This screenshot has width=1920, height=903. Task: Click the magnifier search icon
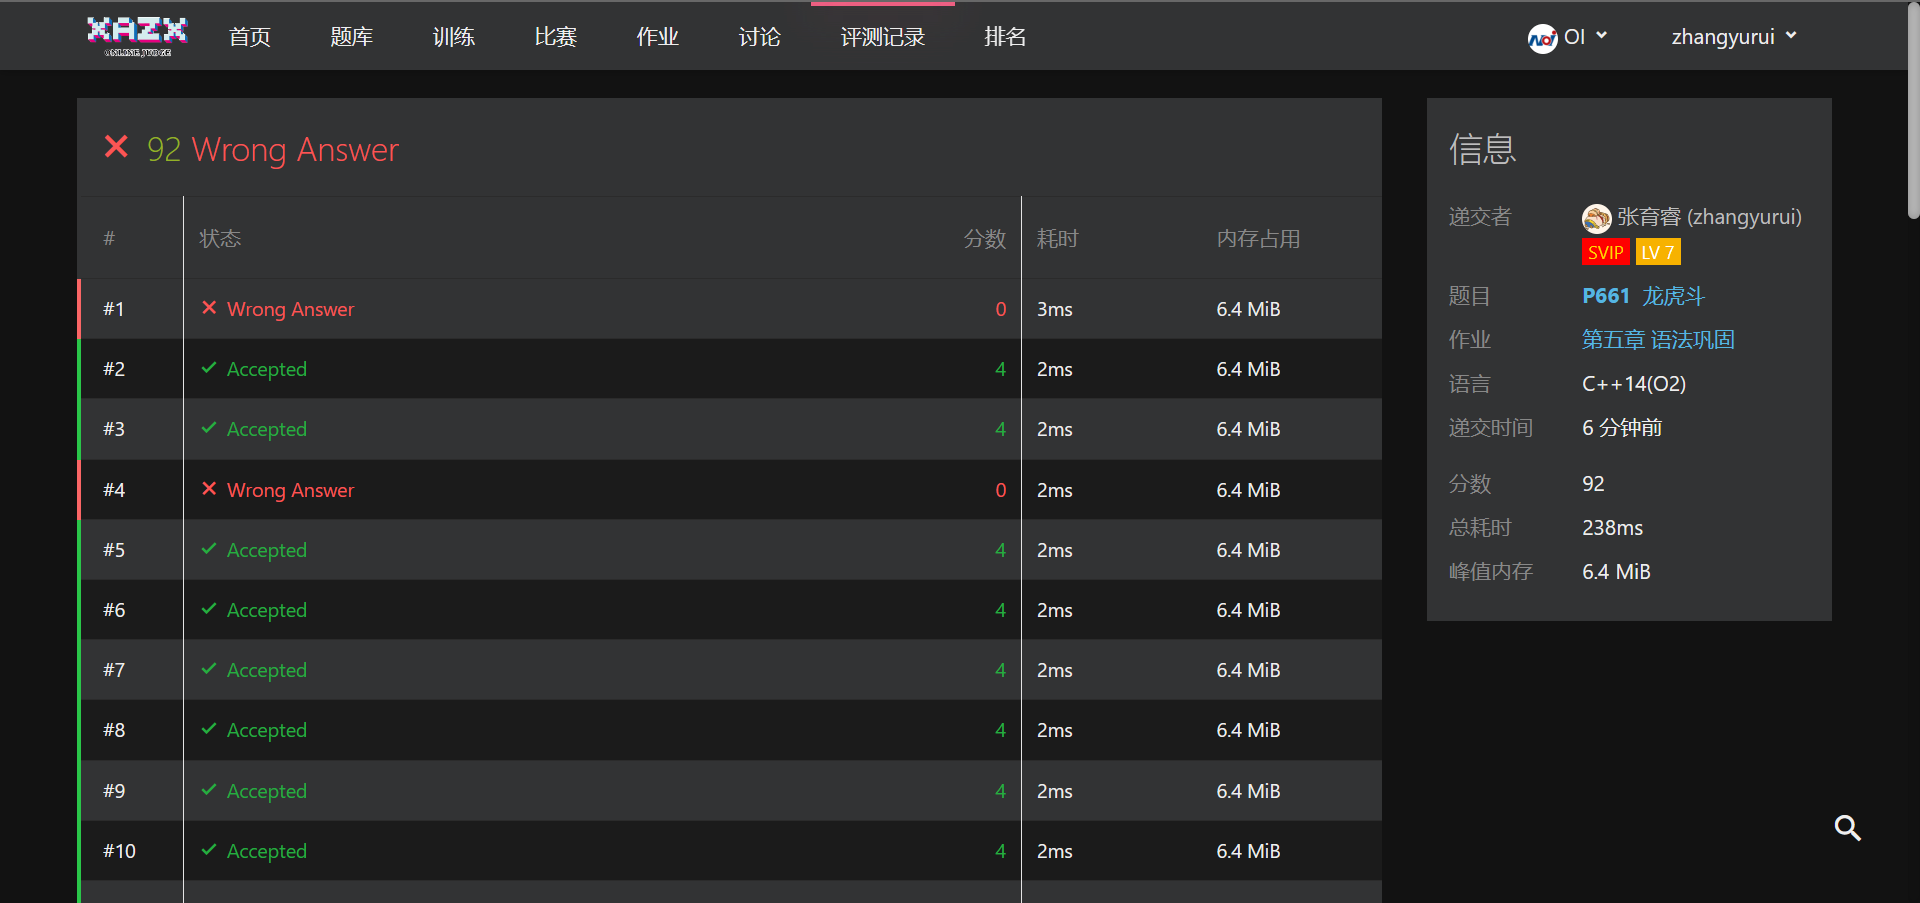click(x=1847, y=828)
